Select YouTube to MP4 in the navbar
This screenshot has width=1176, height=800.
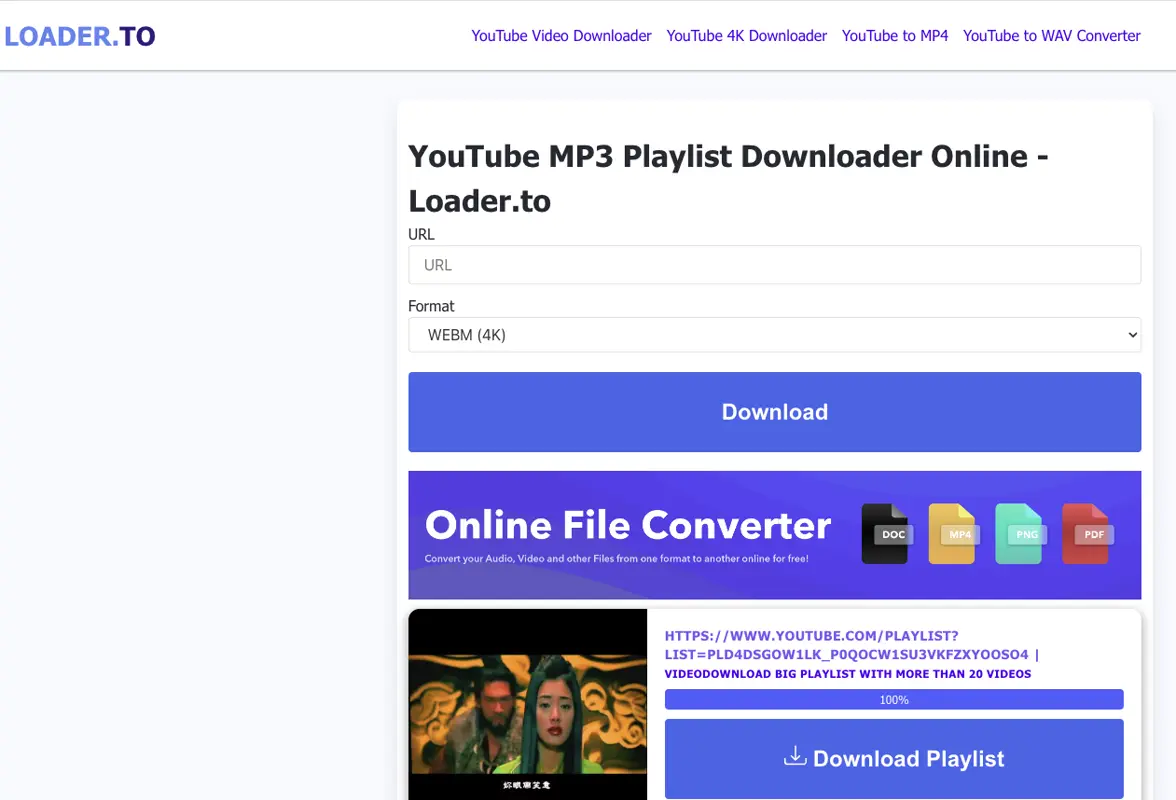coord(895,35)
